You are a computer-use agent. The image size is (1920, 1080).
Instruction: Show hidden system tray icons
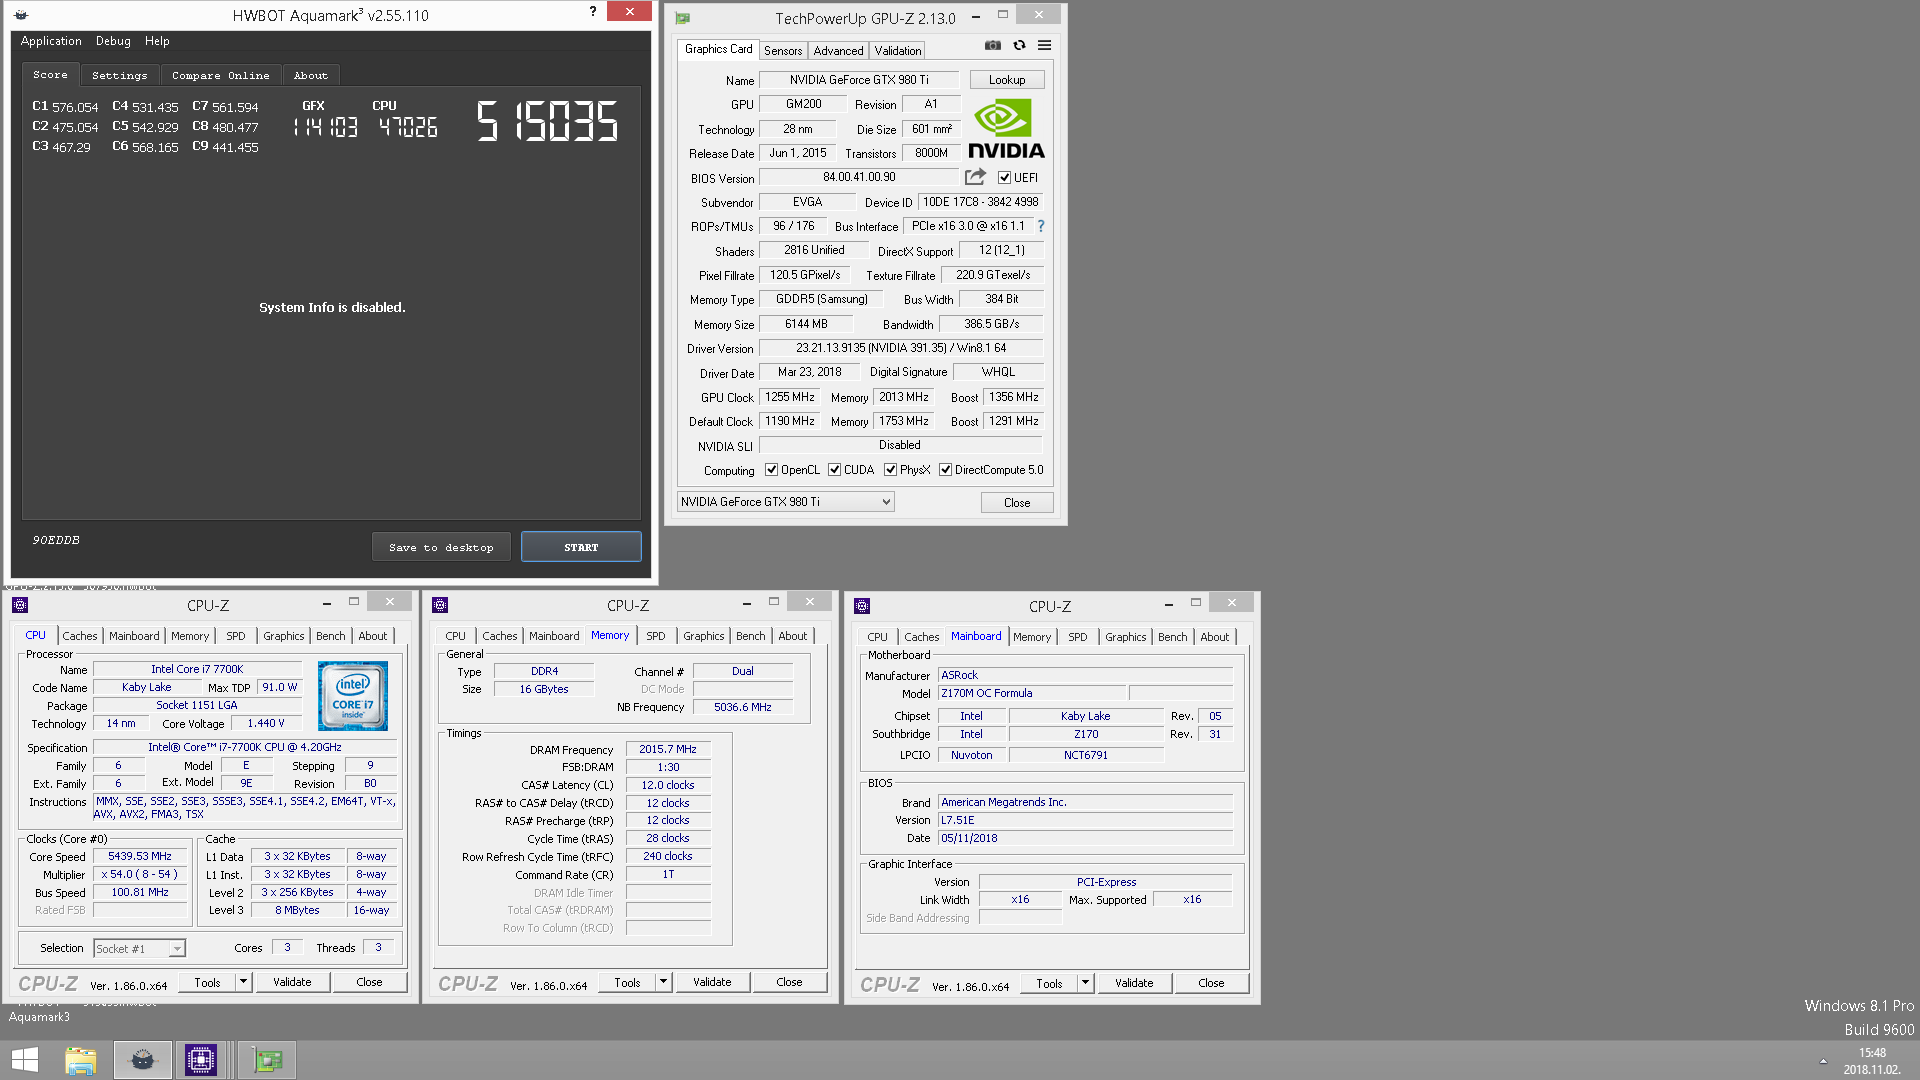(x=1823, y=1061)
